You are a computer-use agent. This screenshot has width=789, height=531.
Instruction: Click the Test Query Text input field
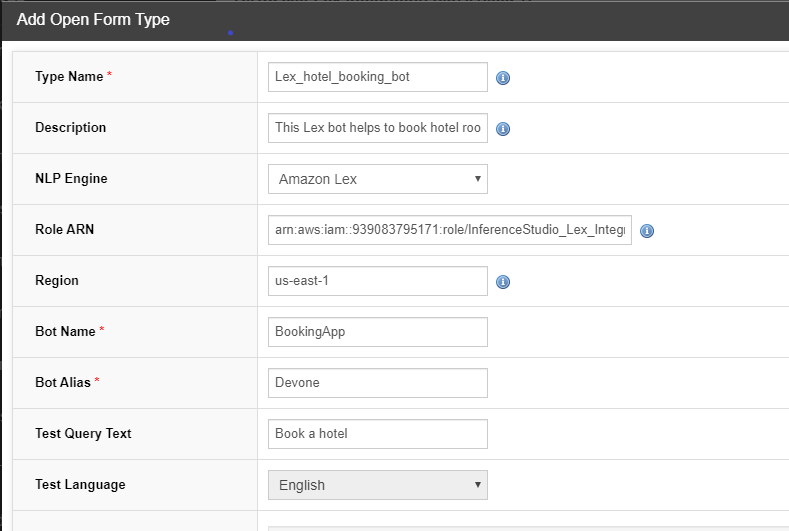point(378,434)
